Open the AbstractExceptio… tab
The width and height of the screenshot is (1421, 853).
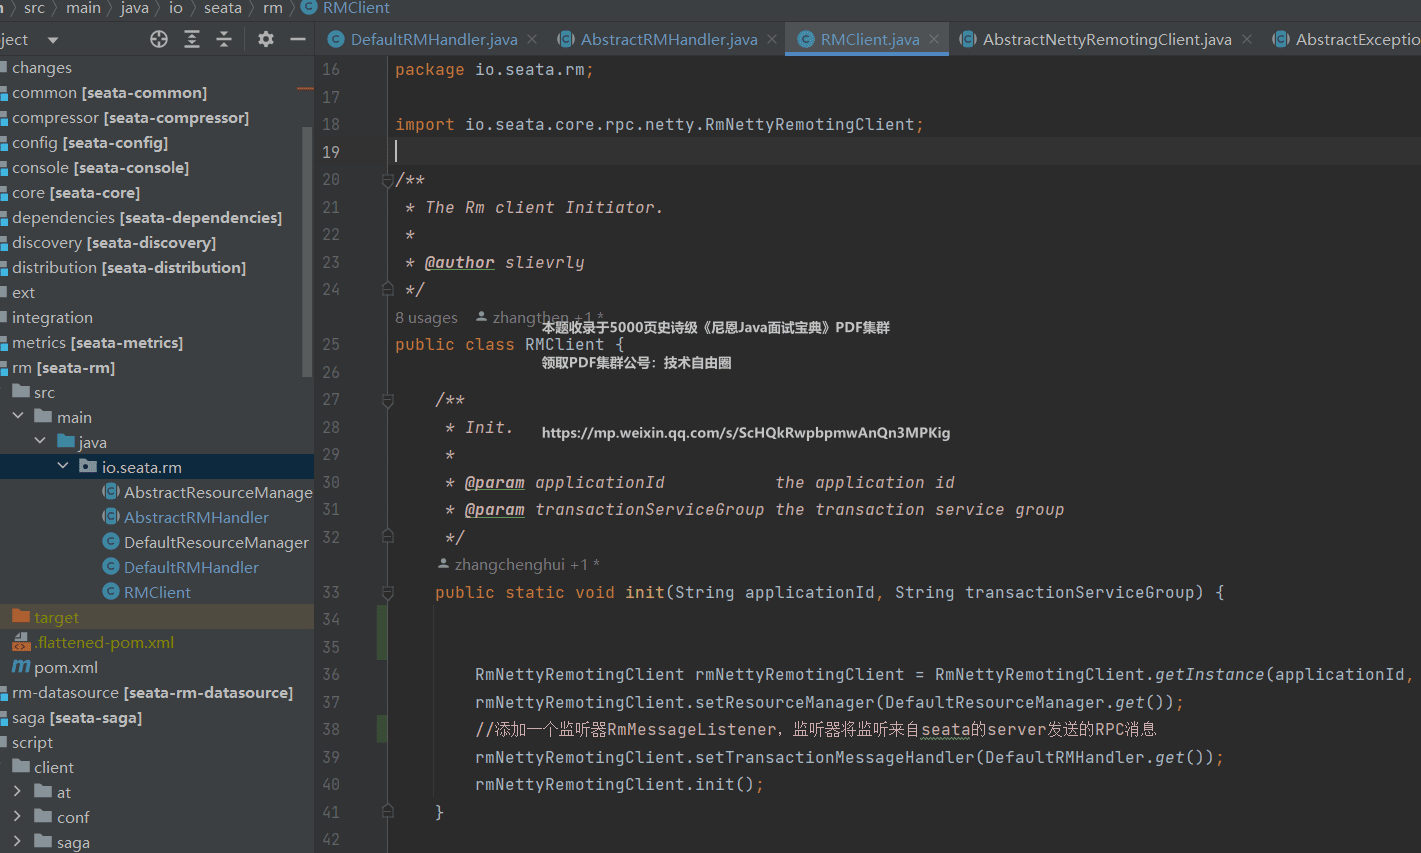(x=1346, y=39)
